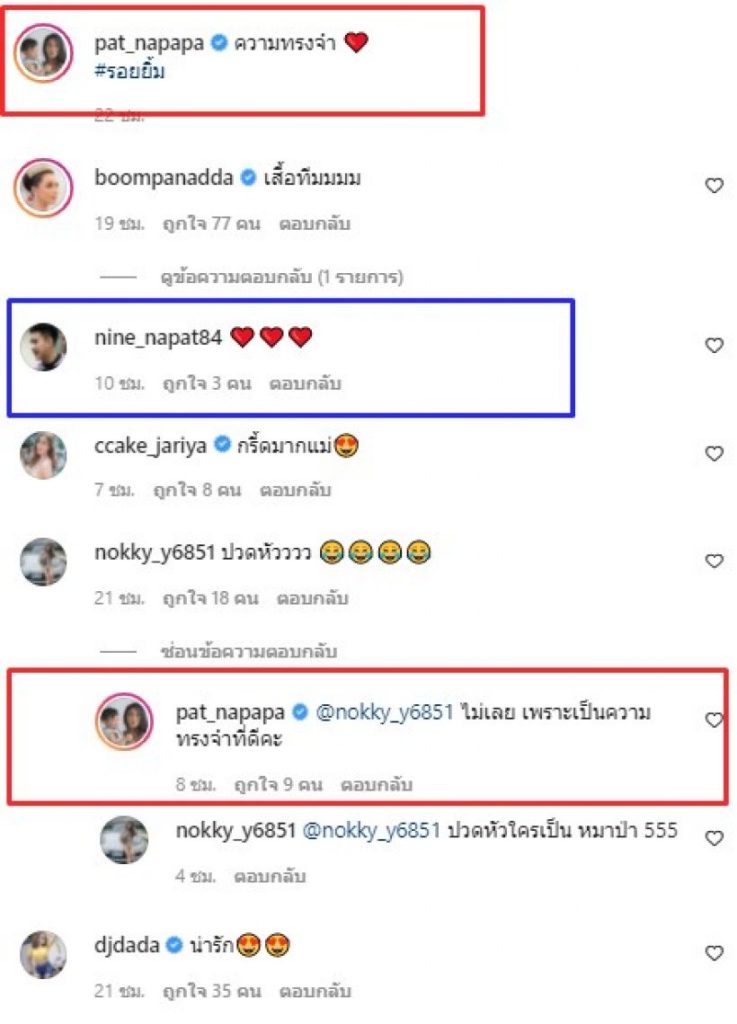Open the #รอยยิ้ม hashtag link

coord(129,71)
